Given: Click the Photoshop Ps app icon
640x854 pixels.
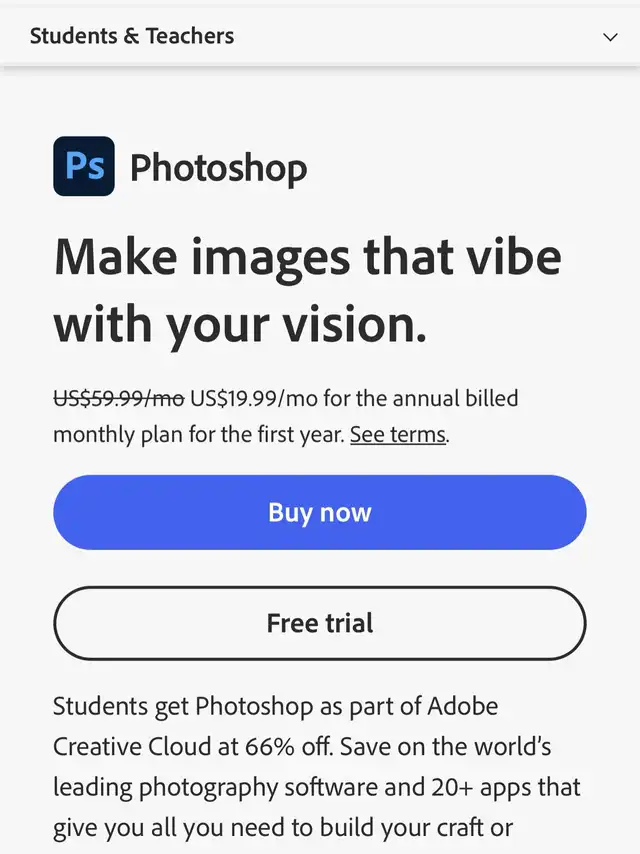Looking at the screenshot, I should tap(84, 166).
